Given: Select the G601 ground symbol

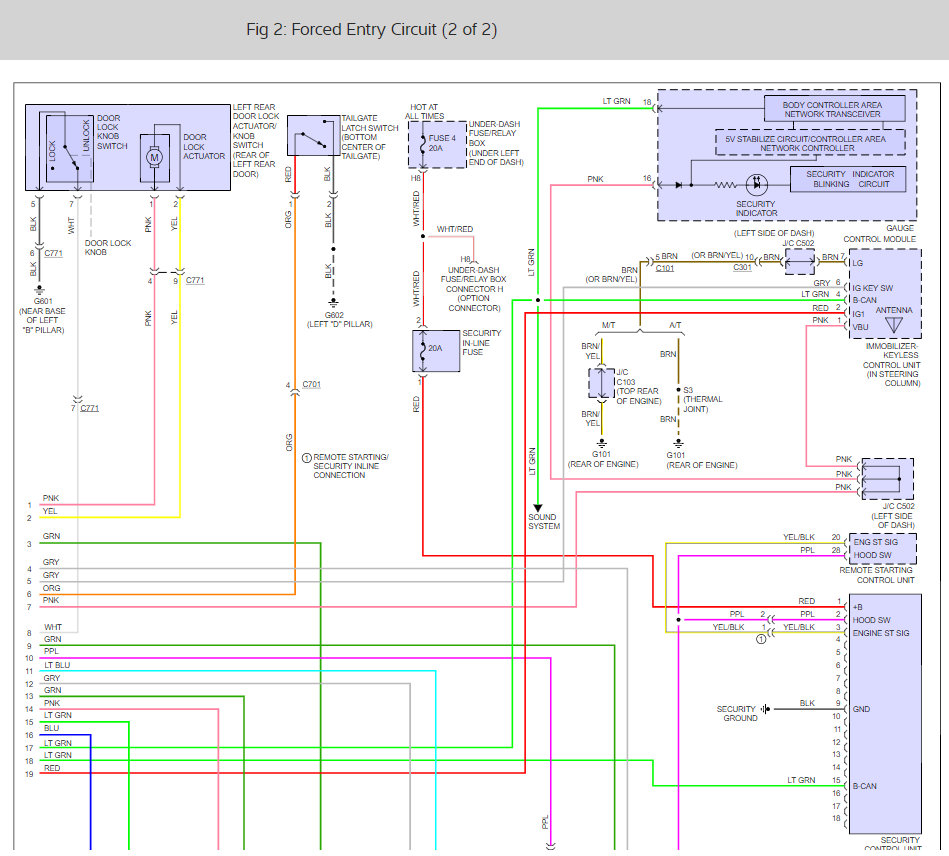Looking at the screenshot, I should click(x=39, y=290).
